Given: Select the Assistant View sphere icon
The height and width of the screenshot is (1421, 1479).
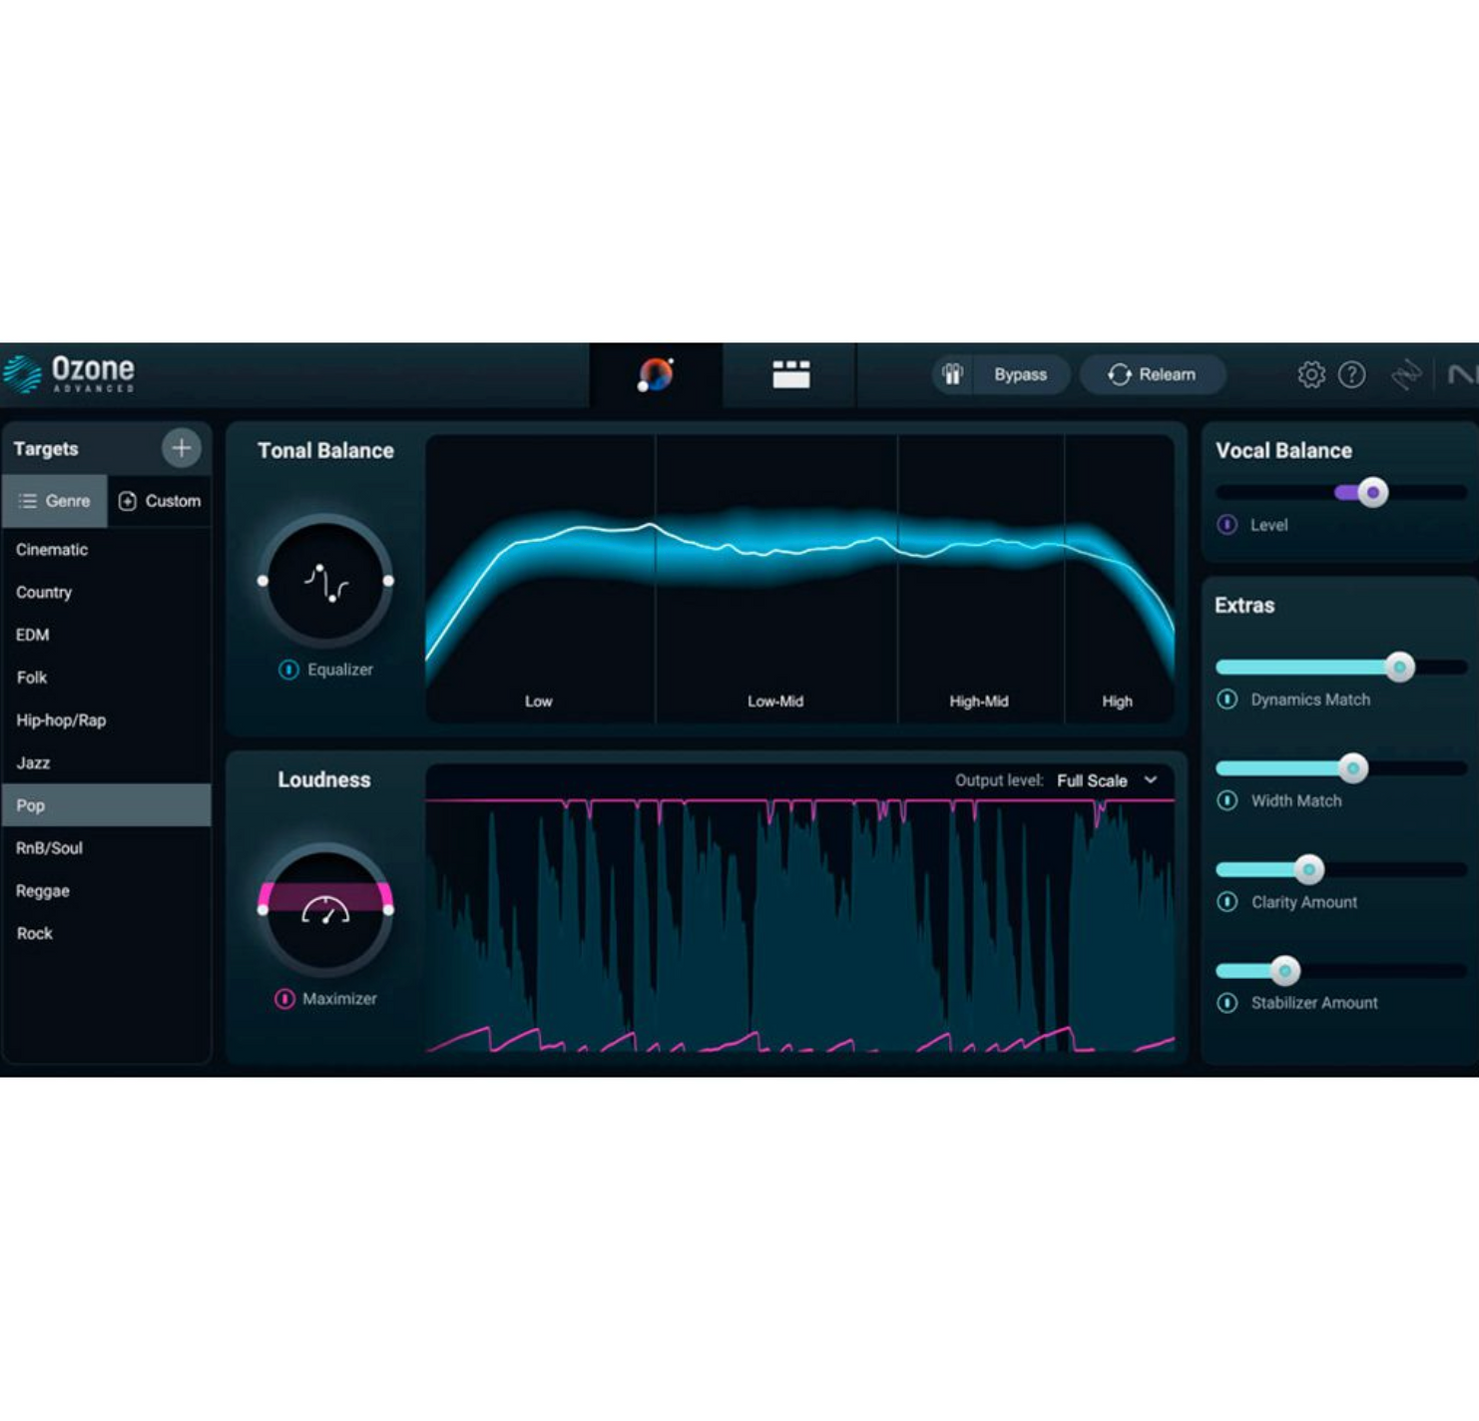Looking at the screenshot, I should (x=656, y=372).
